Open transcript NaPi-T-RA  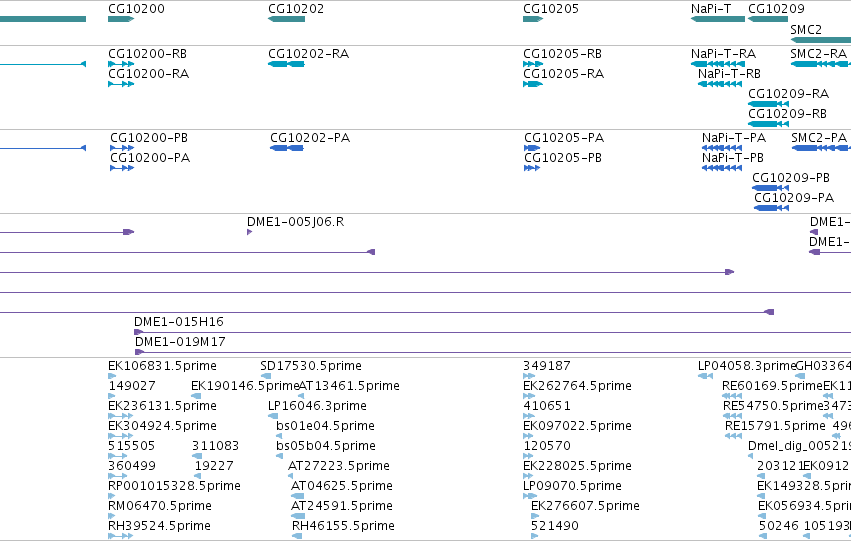pos(718,64)
